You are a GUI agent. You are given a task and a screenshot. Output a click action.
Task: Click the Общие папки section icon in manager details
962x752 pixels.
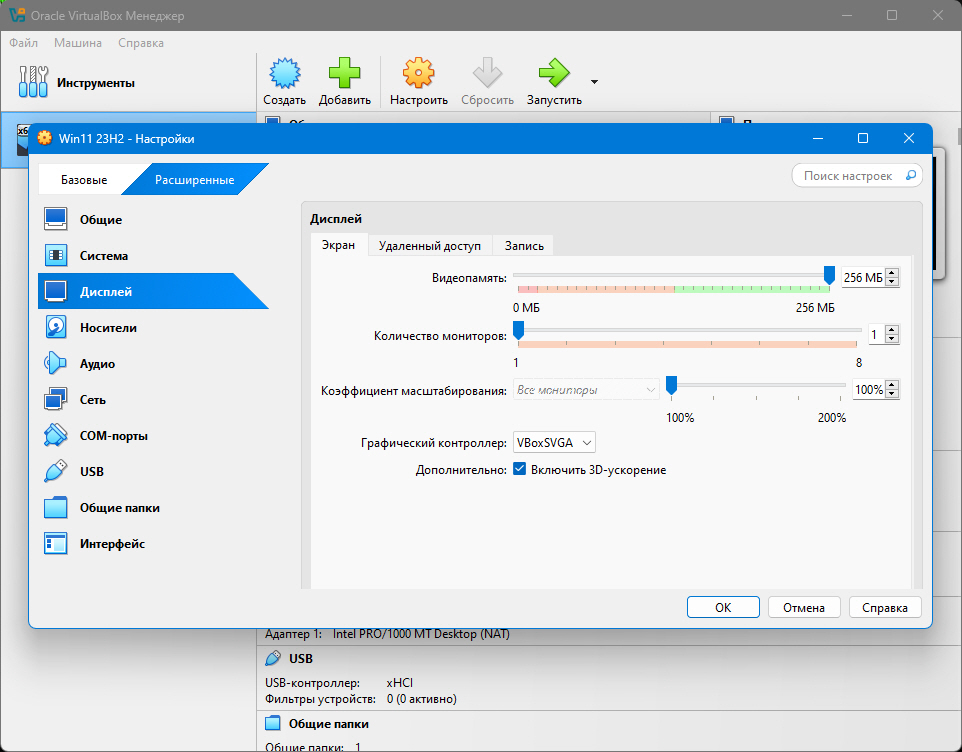(272, 723)
